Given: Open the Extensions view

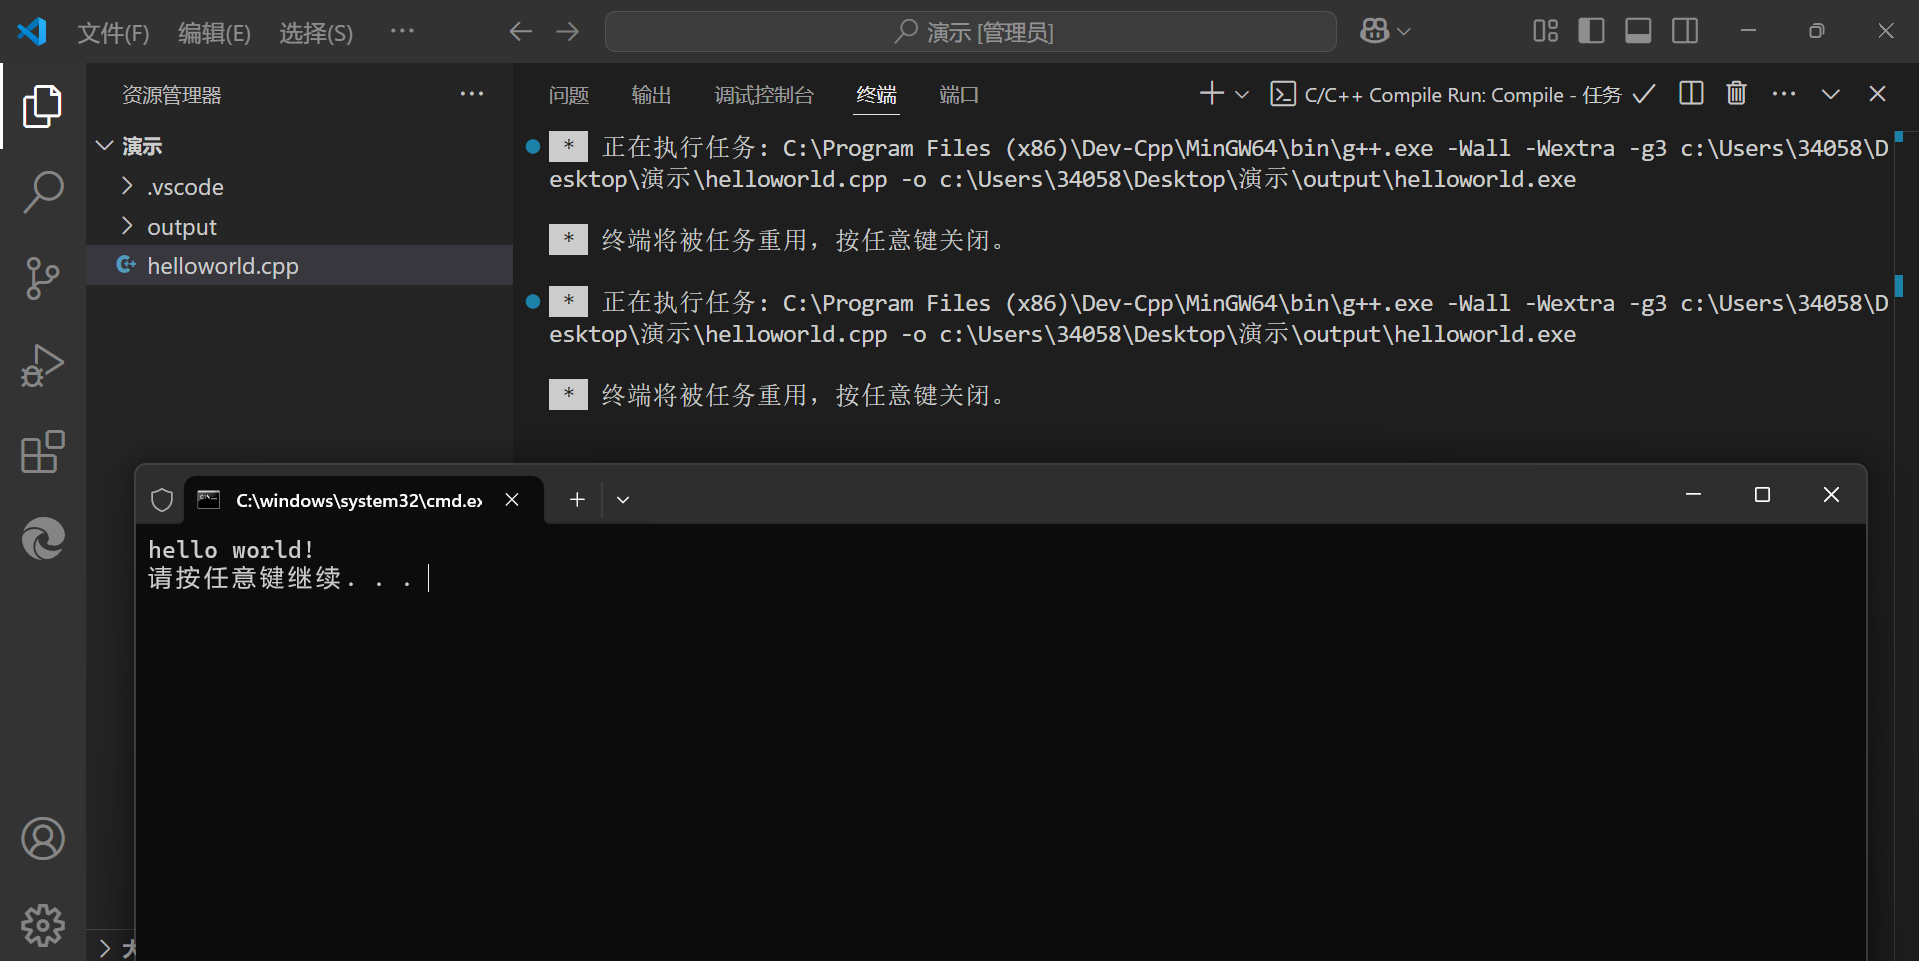Looking at the screenshot, I should pos(42,452).
